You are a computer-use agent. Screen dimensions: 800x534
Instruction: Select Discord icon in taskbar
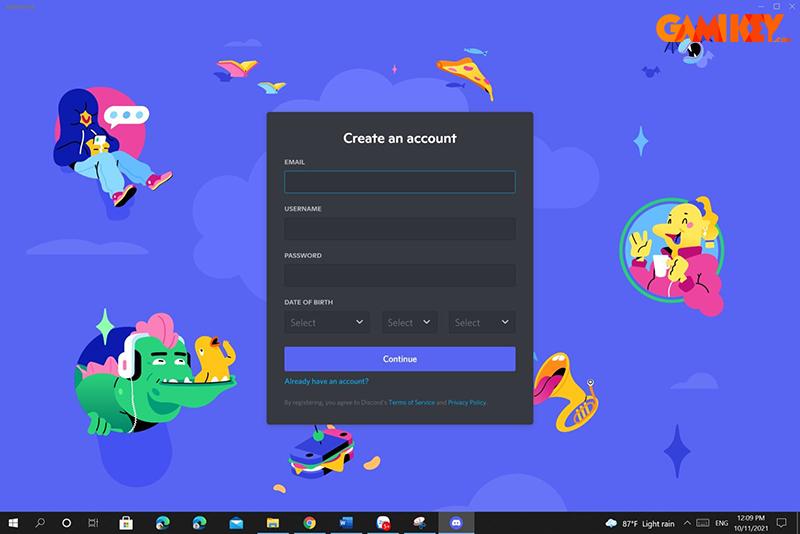click(456, 523)
